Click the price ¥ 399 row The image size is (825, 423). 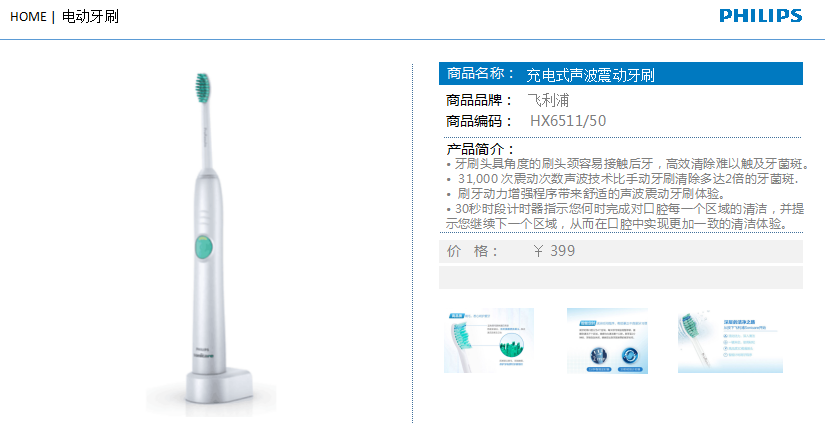621,251
